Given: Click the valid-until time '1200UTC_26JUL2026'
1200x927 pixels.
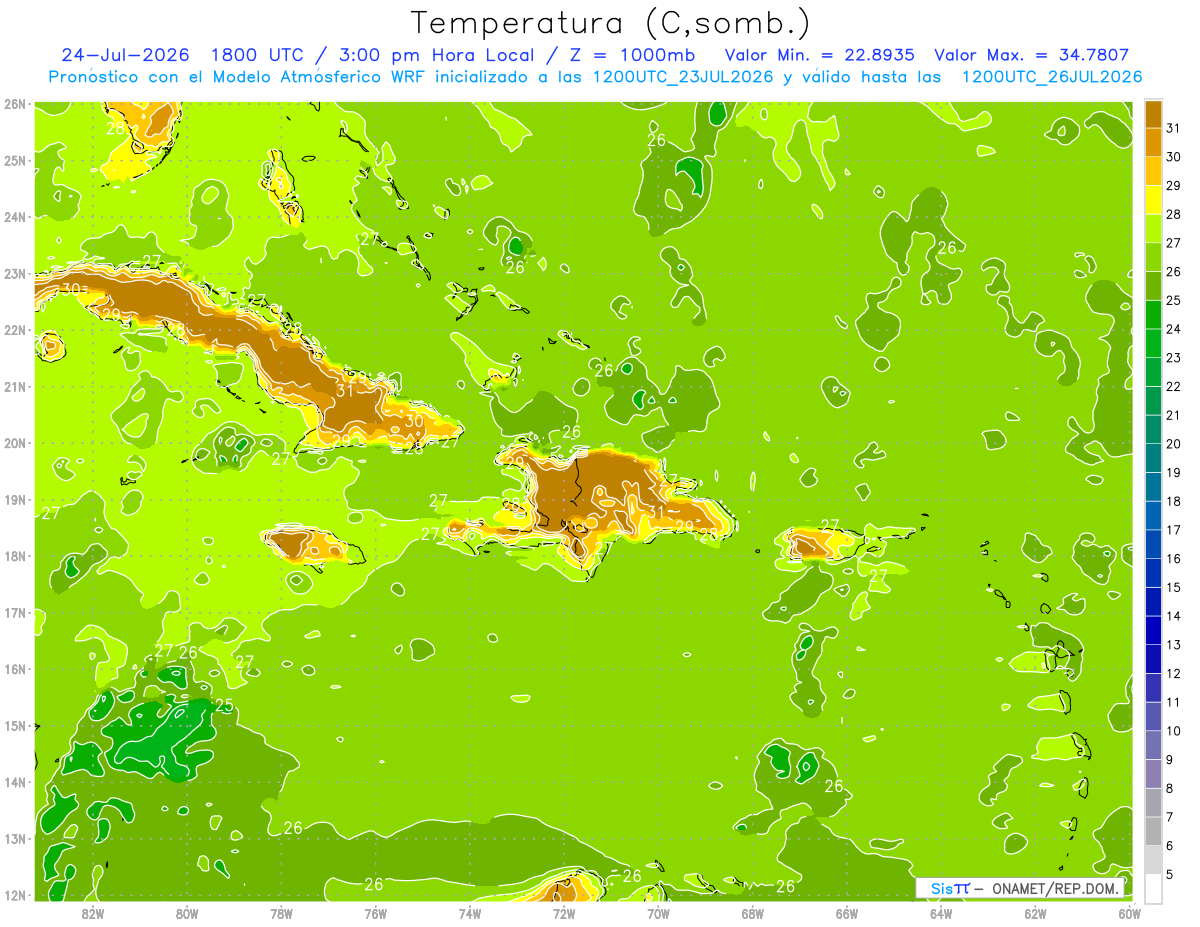Looking at the screenshot, I should [1052, 77].
